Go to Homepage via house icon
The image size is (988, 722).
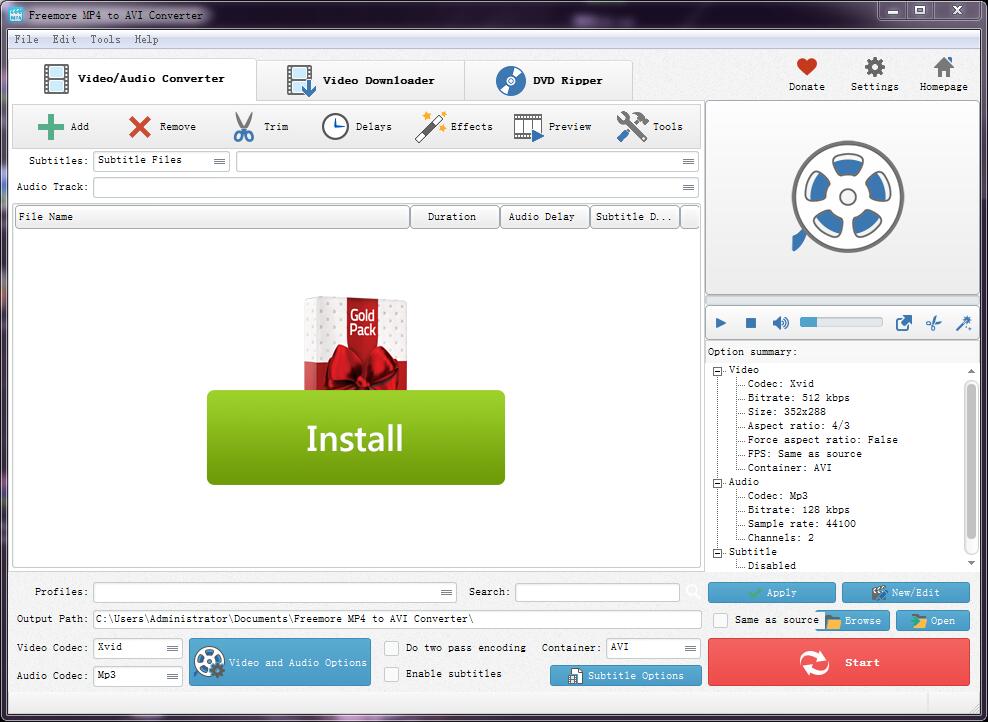pos(943,68)
